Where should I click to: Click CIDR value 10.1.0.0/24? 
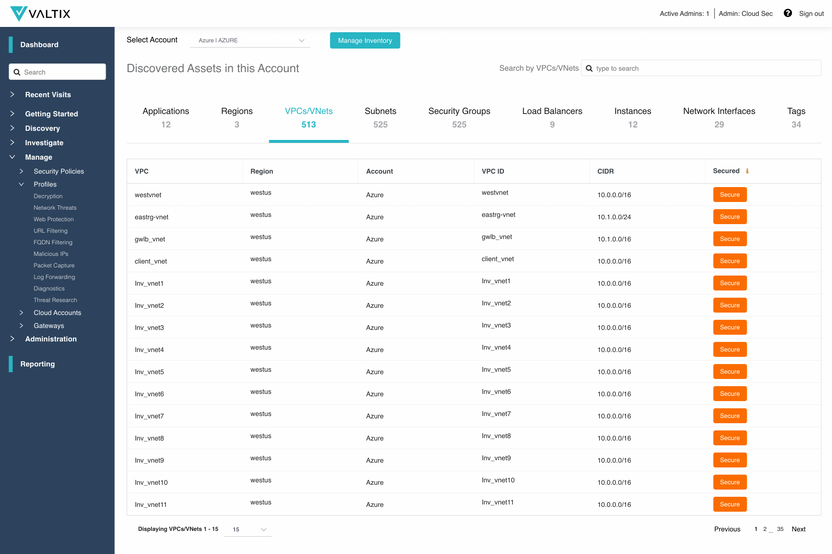(614, 217)
